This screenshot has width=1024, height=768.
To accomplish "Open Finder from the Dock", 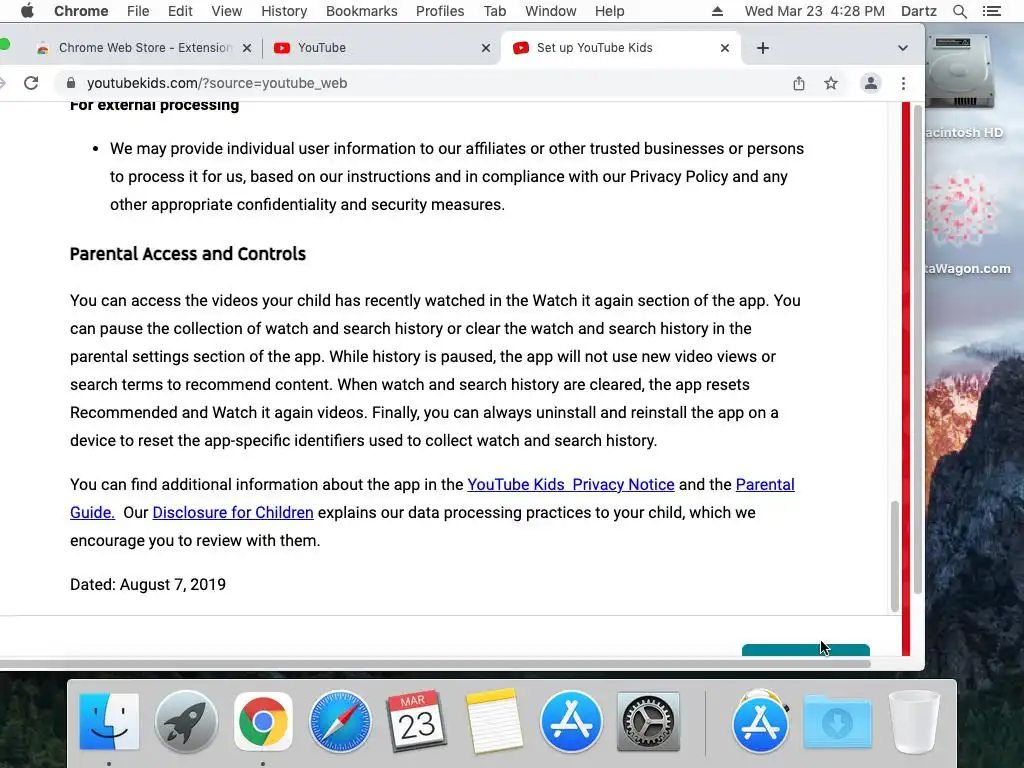I will pyautogui.click(x=109, y=722).
